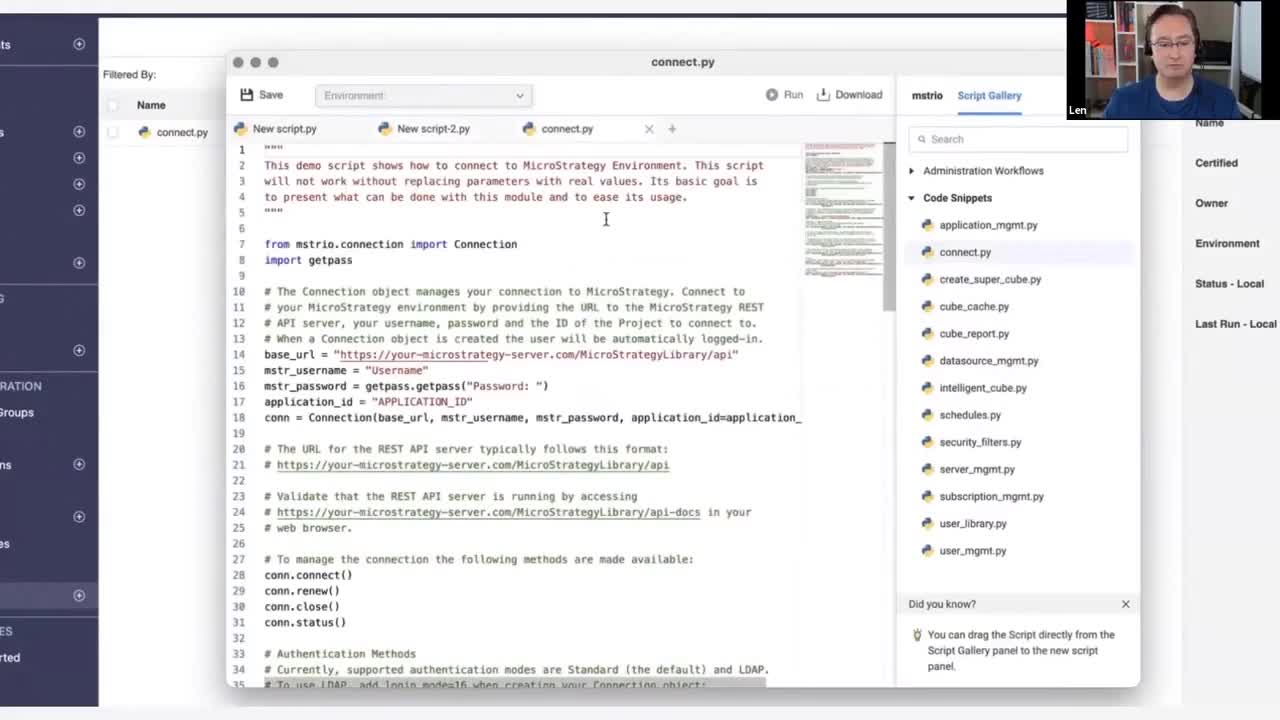
Task: Select the connect.py editor tab
Action: pyautogui.click(x=567, y=129)
